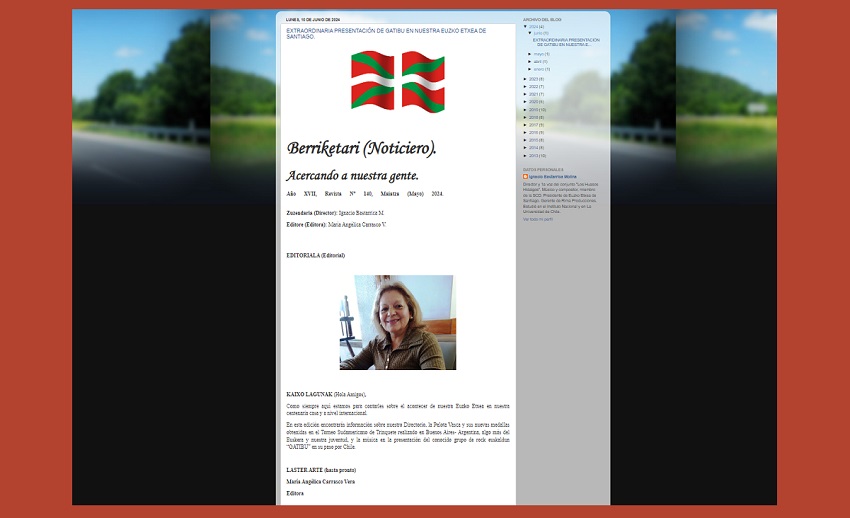Open the 2013 year link in the archive

coord(533,156)
